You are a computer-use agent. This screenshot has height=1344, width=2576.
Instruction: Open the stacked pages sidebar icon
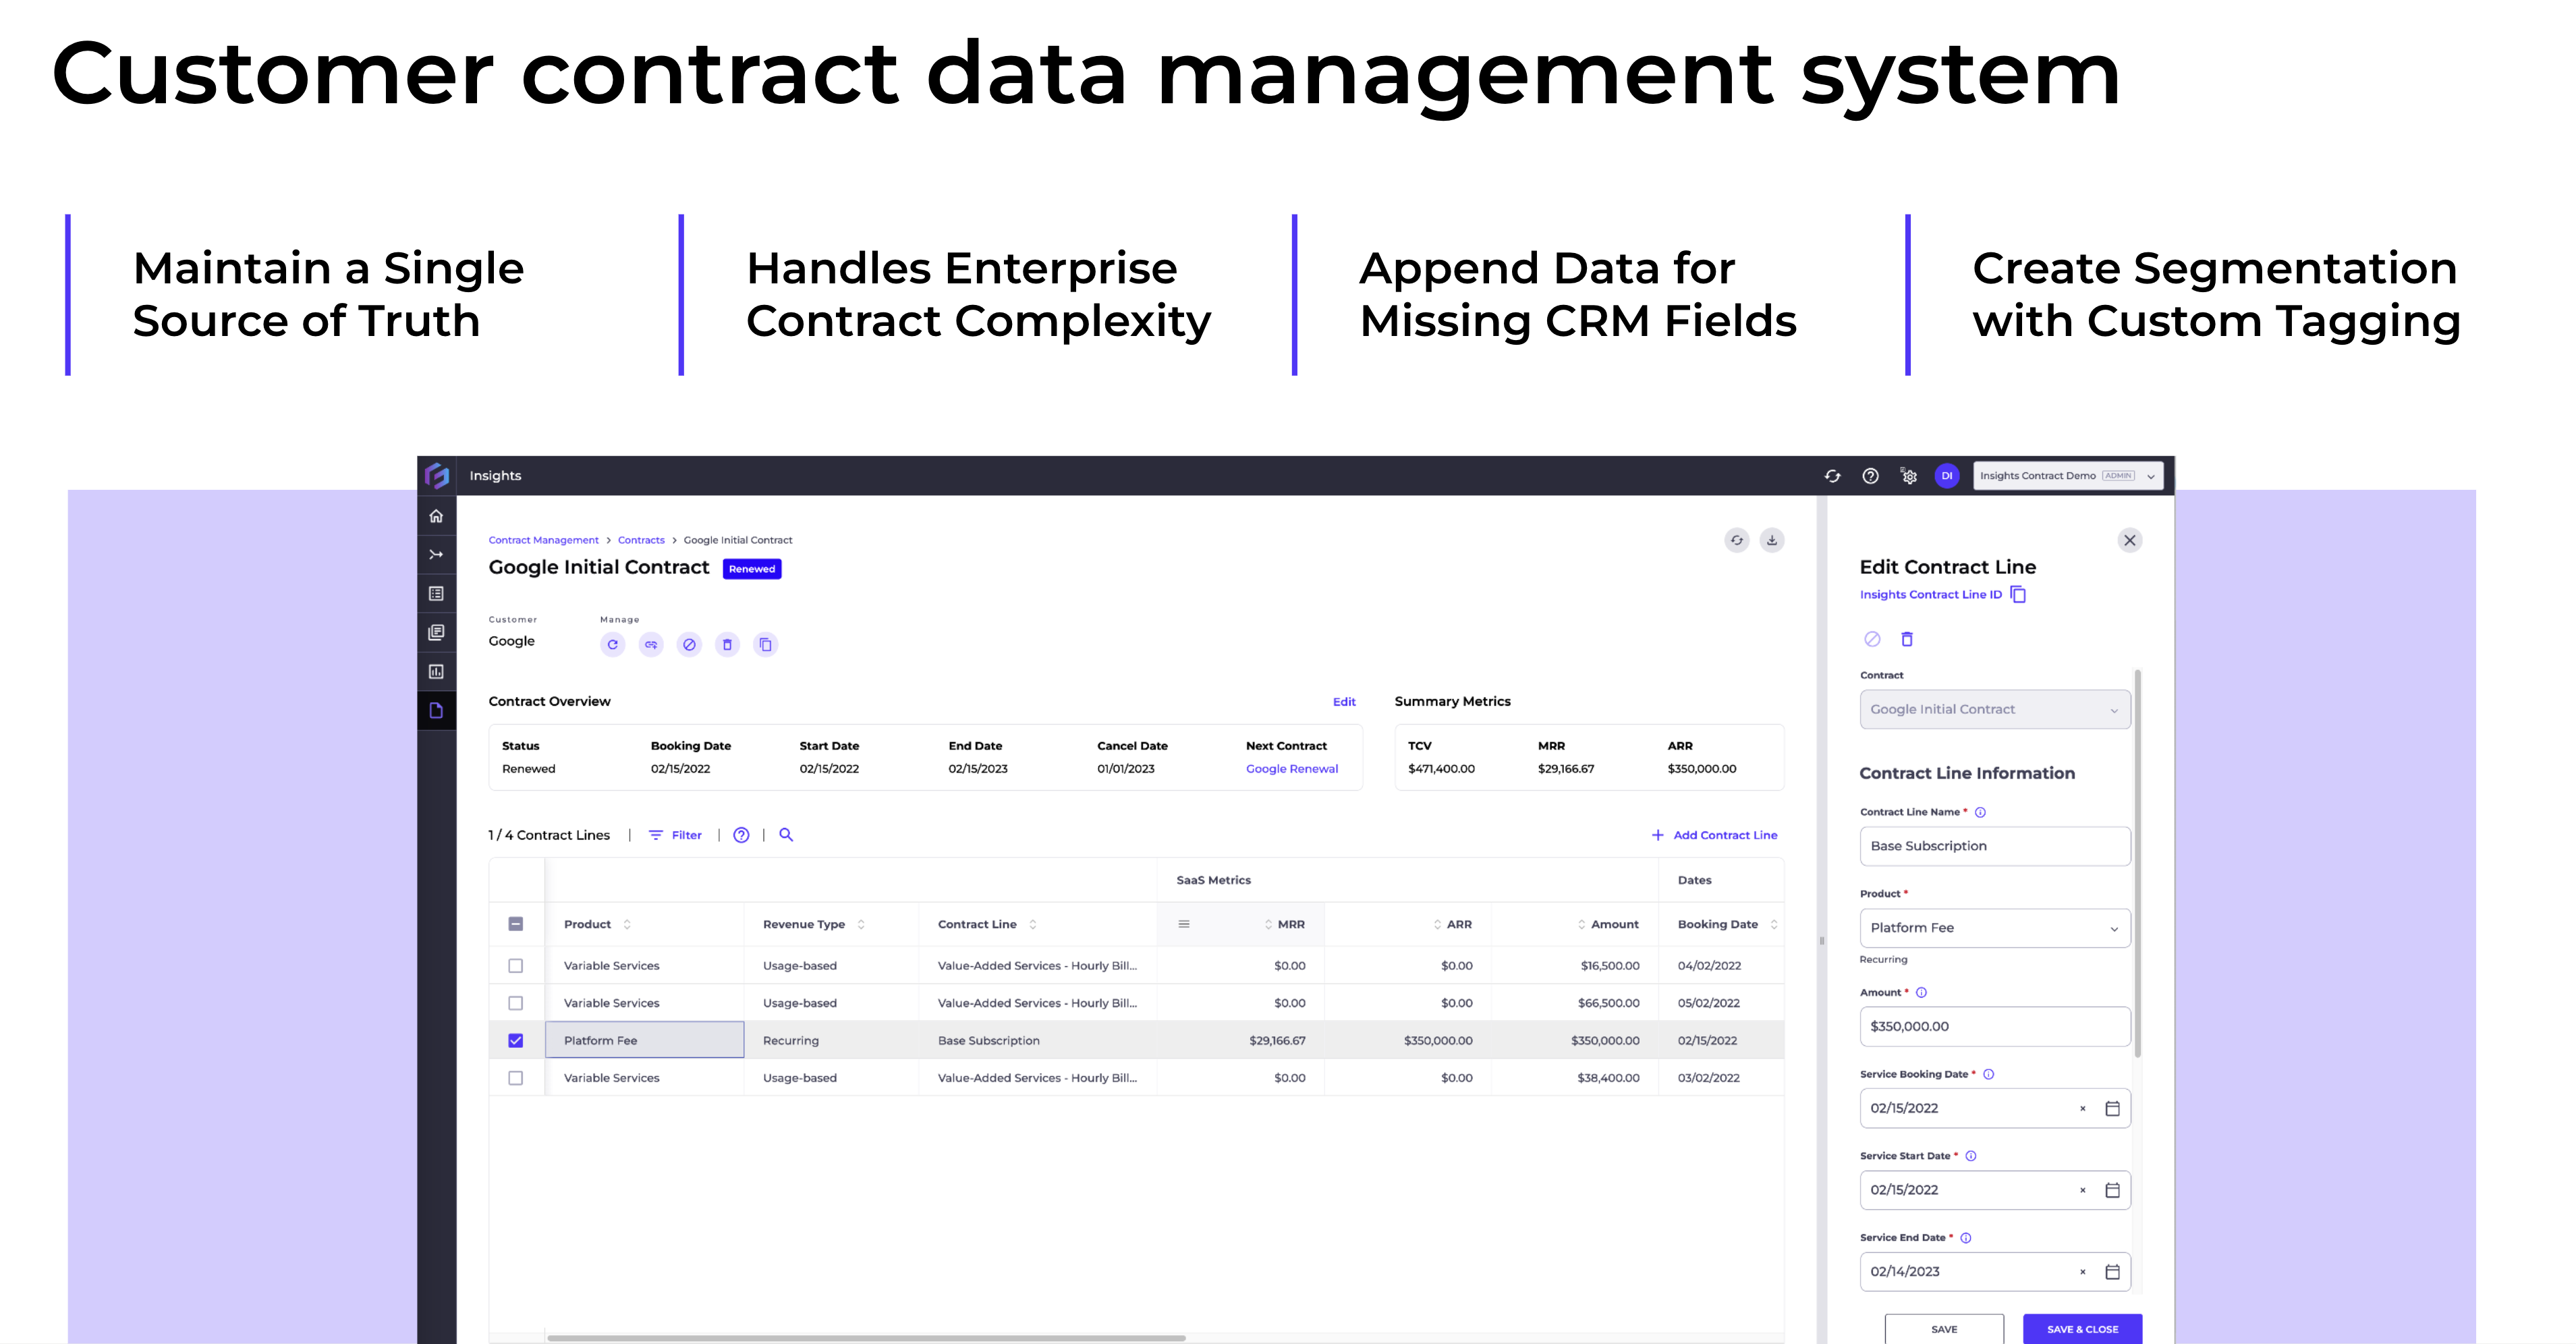coord(436,632)
